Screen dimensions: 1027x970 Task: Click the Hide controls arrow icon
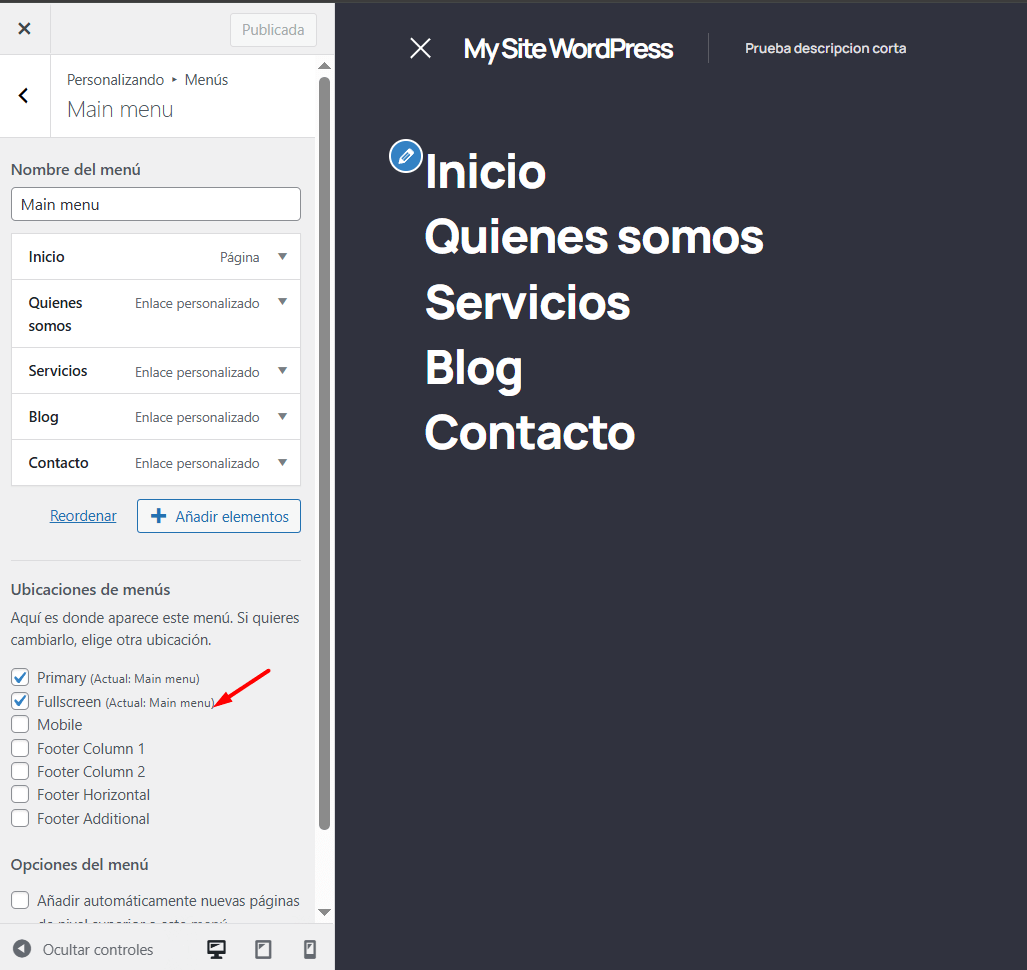[22, 949]
